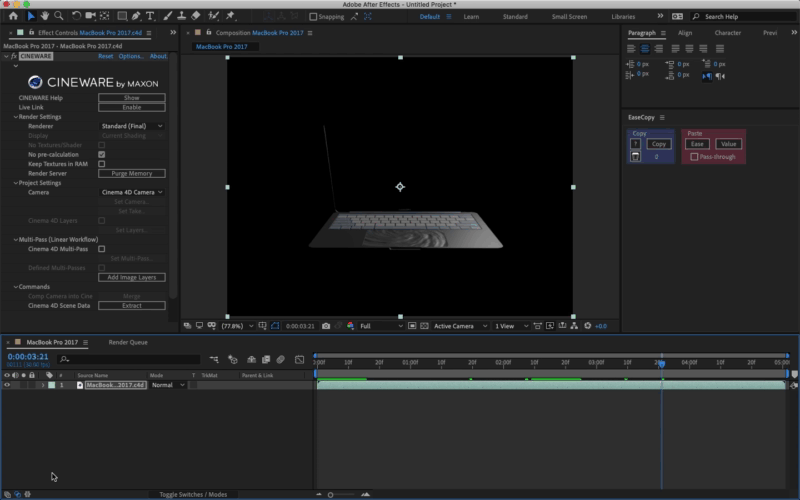
Task: Select the Rotation tool
Action: pos(76,16)
